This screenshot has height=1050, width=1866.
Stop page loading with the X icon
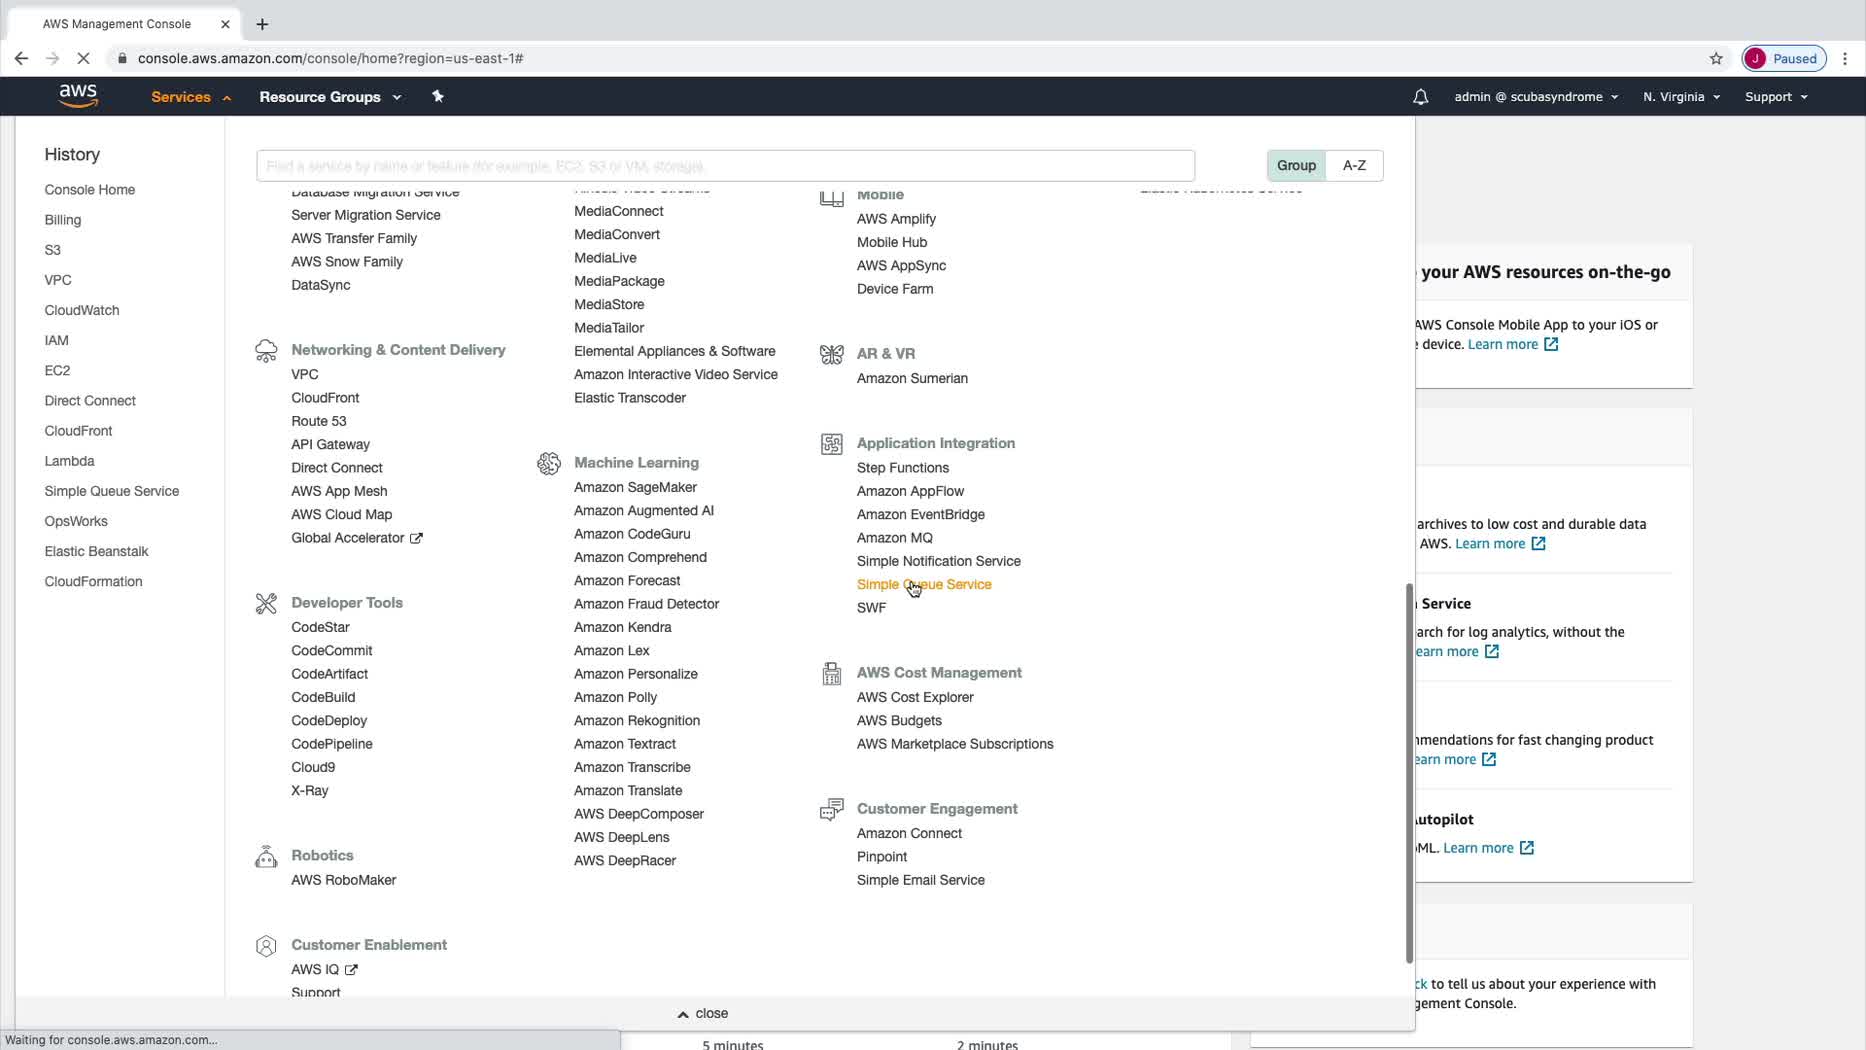[x=84, y=58]
